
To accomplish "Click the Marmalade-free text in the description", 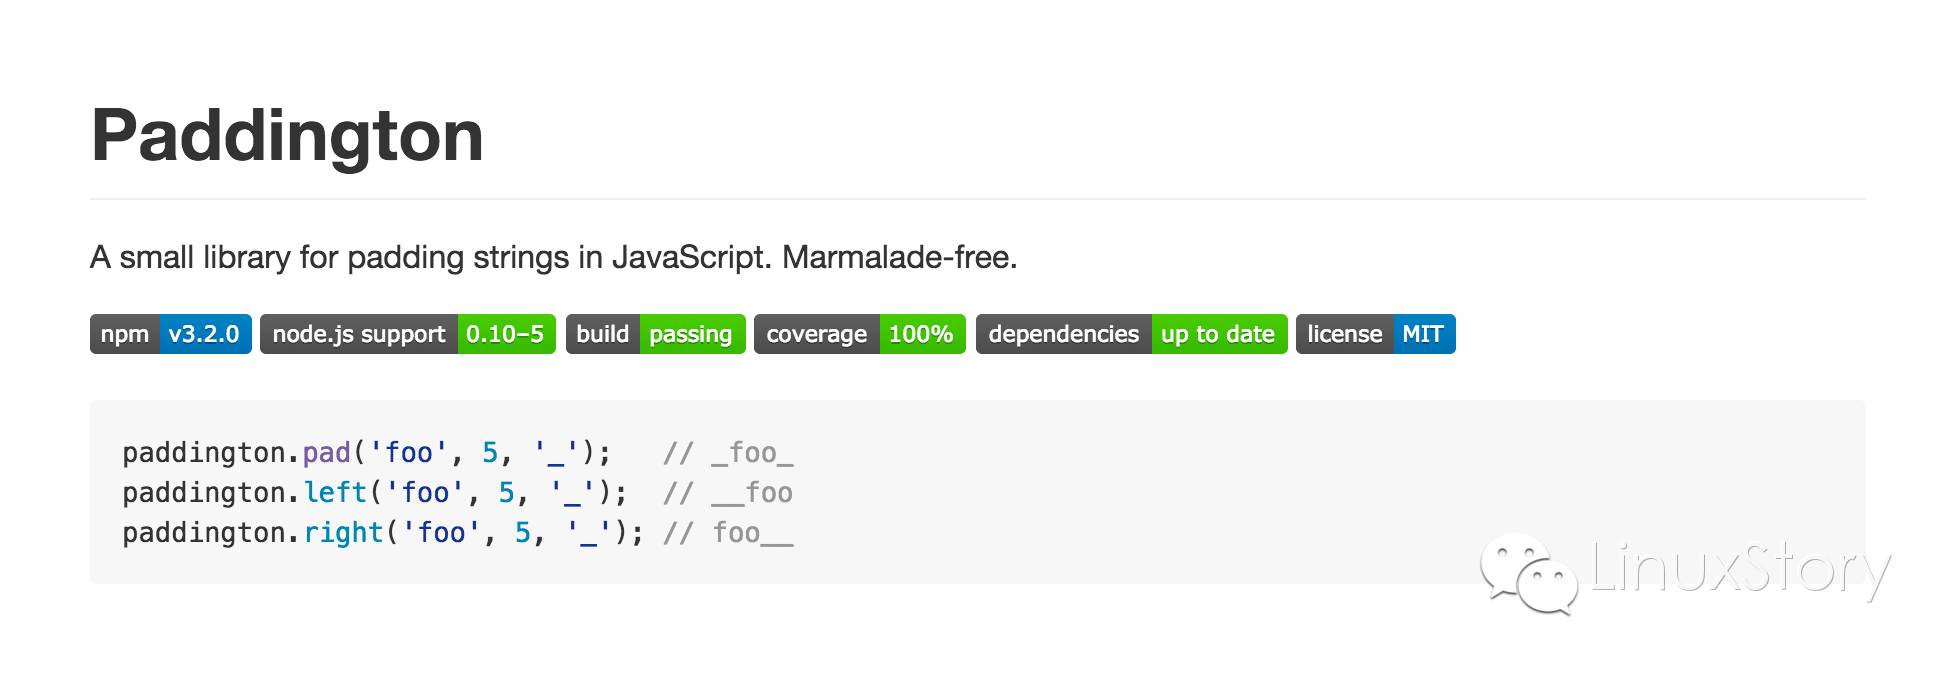I will coord(899,258).
